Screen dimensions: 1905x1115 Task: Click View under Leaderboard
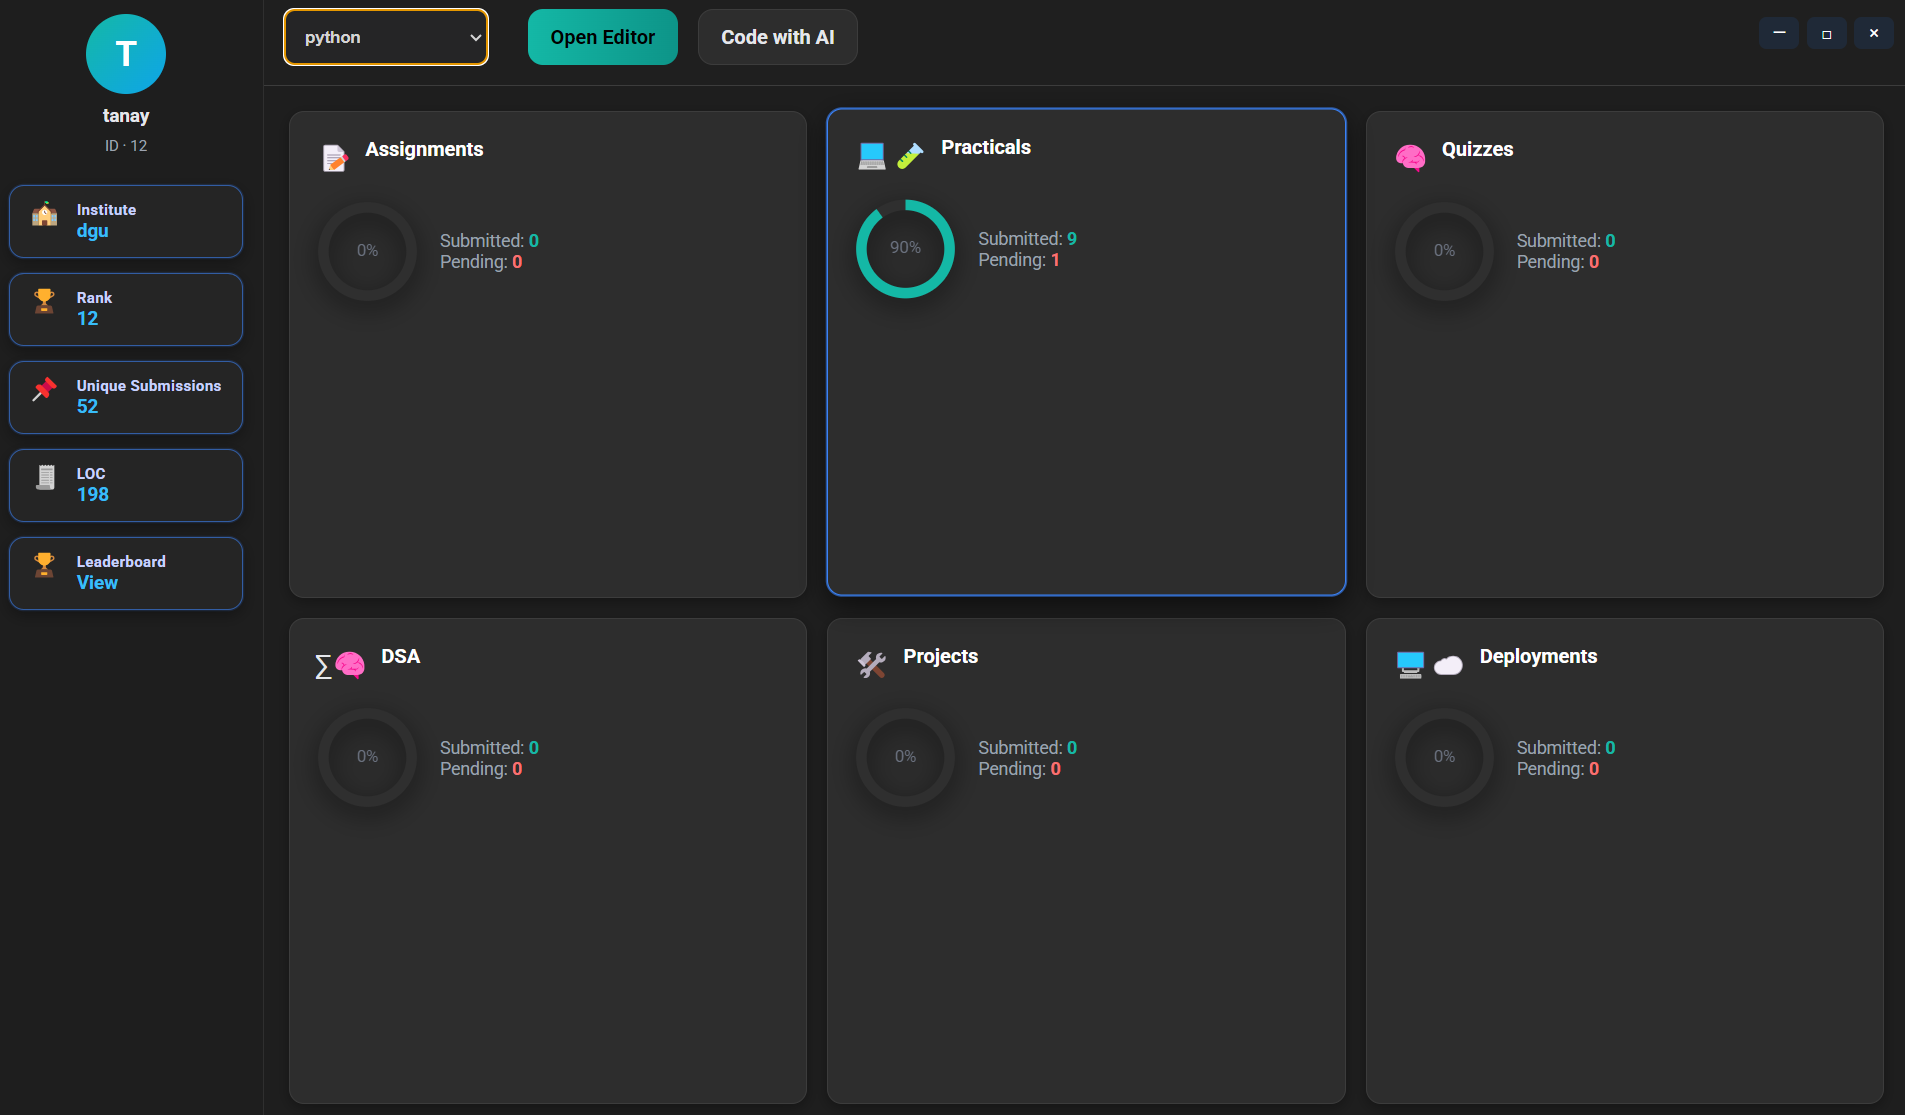[95, 582]
